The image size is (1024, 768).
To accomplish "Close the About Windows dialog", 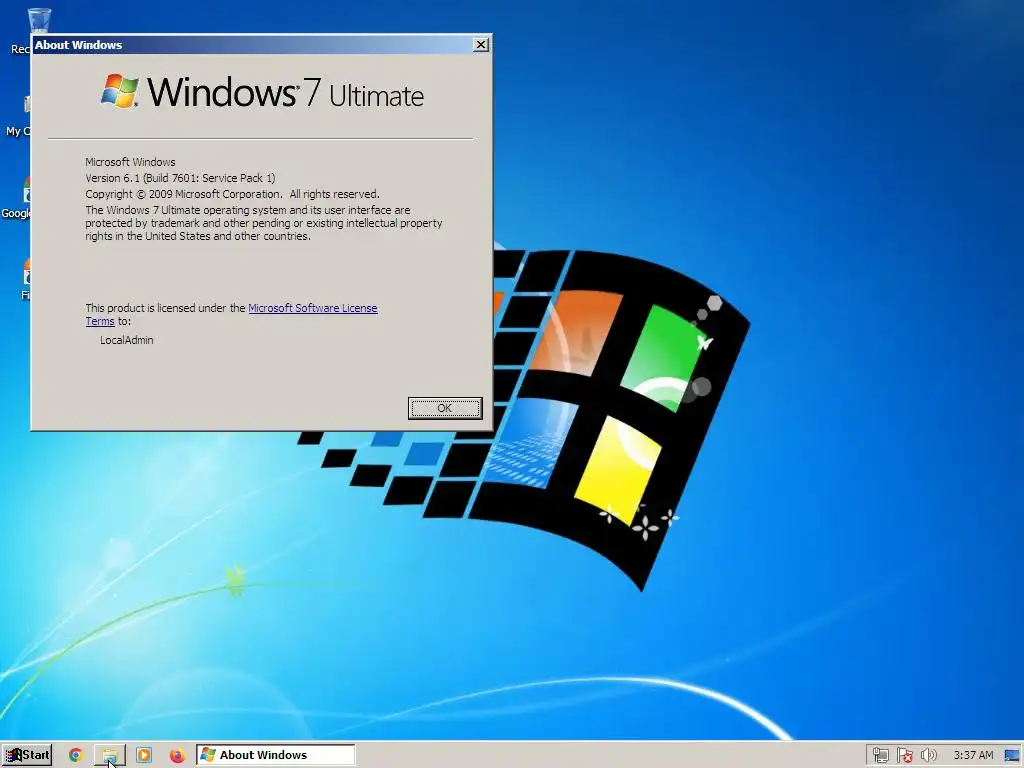I will (x=481, y=44).
